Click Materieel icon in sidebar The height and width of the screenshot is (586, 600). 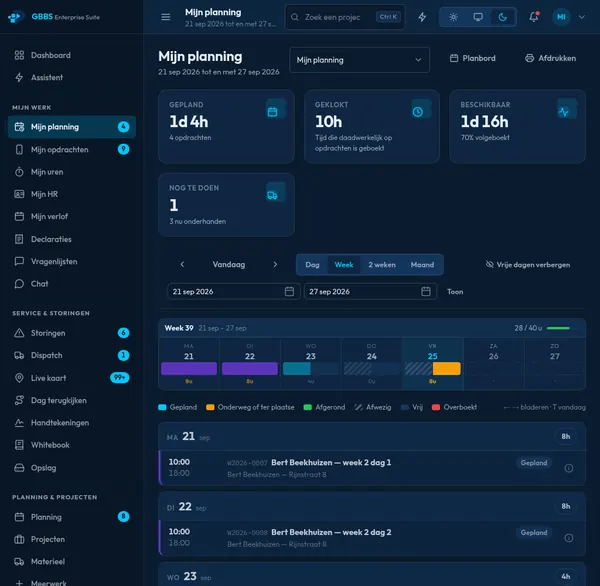click(19, 562)
